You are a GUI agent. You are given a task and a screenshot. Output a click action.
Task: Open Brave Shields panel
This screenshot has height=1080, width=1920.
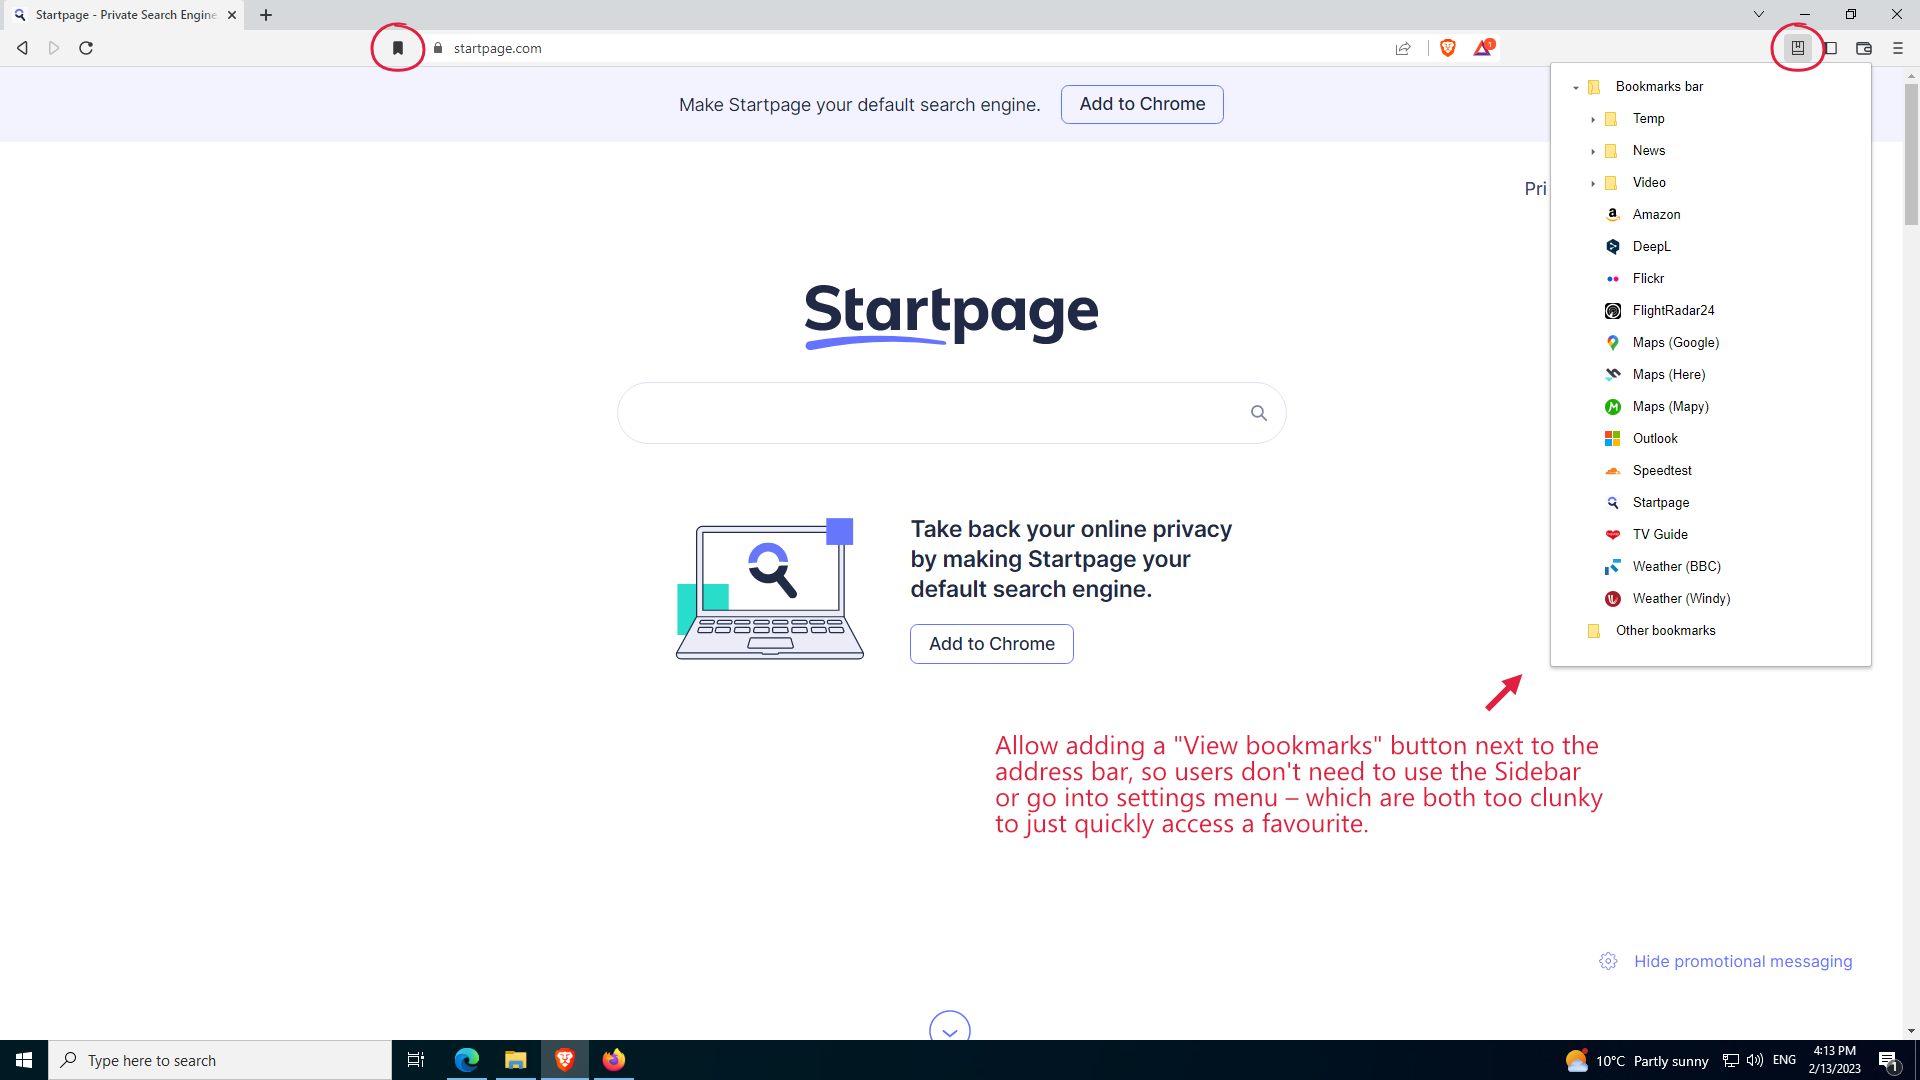[1448, 48]
